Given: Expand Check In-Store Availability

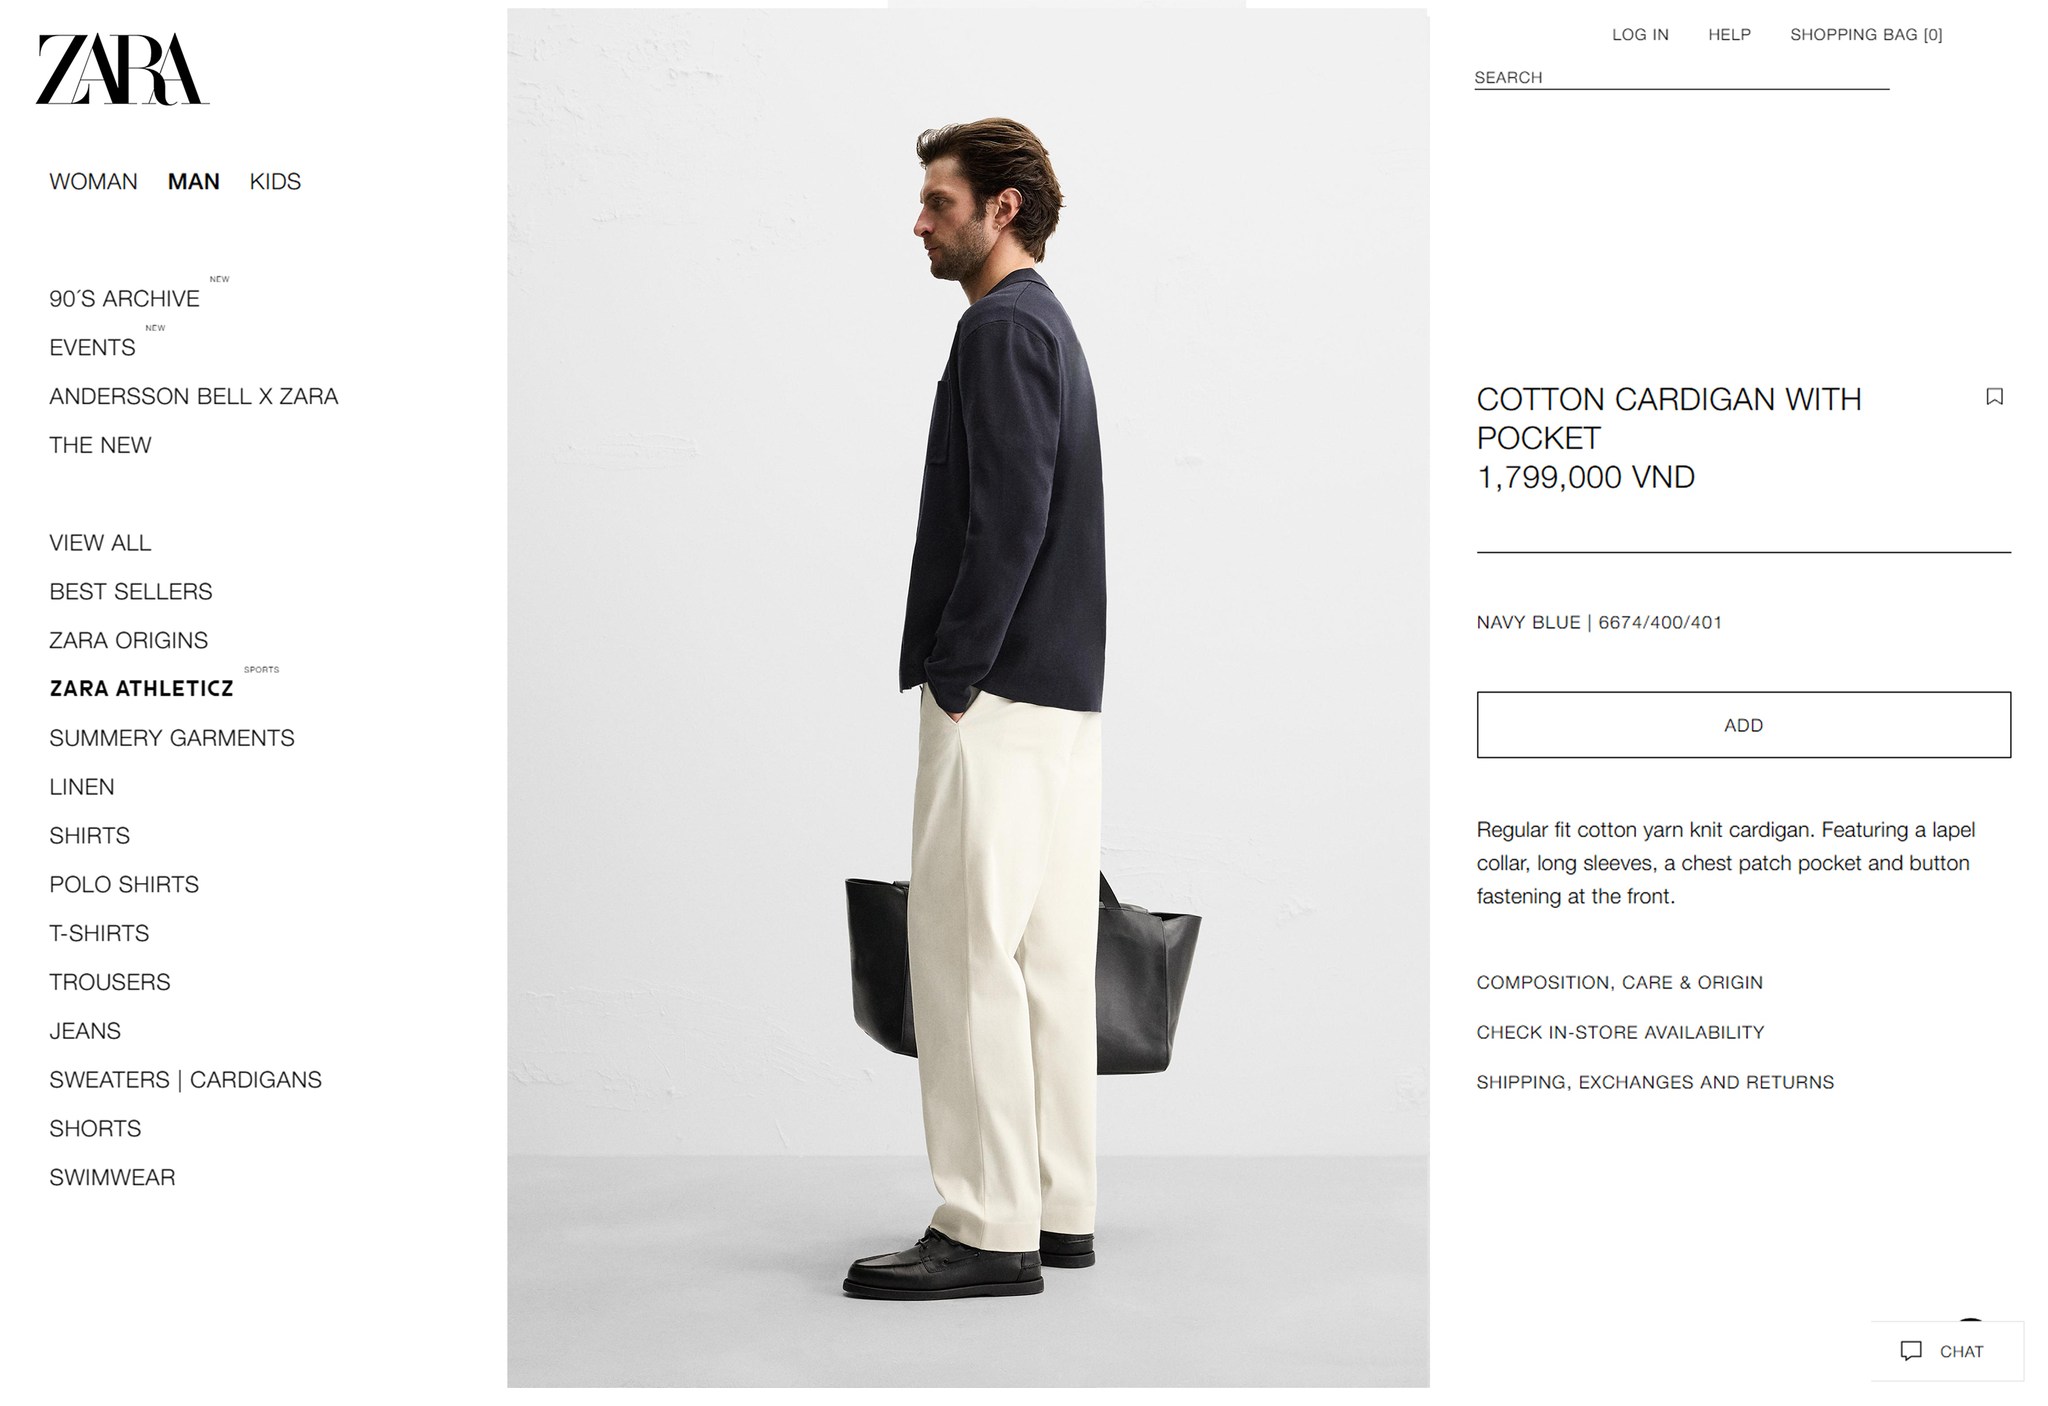Looking at the screenshot, I should click(x=1620, y=1033).
